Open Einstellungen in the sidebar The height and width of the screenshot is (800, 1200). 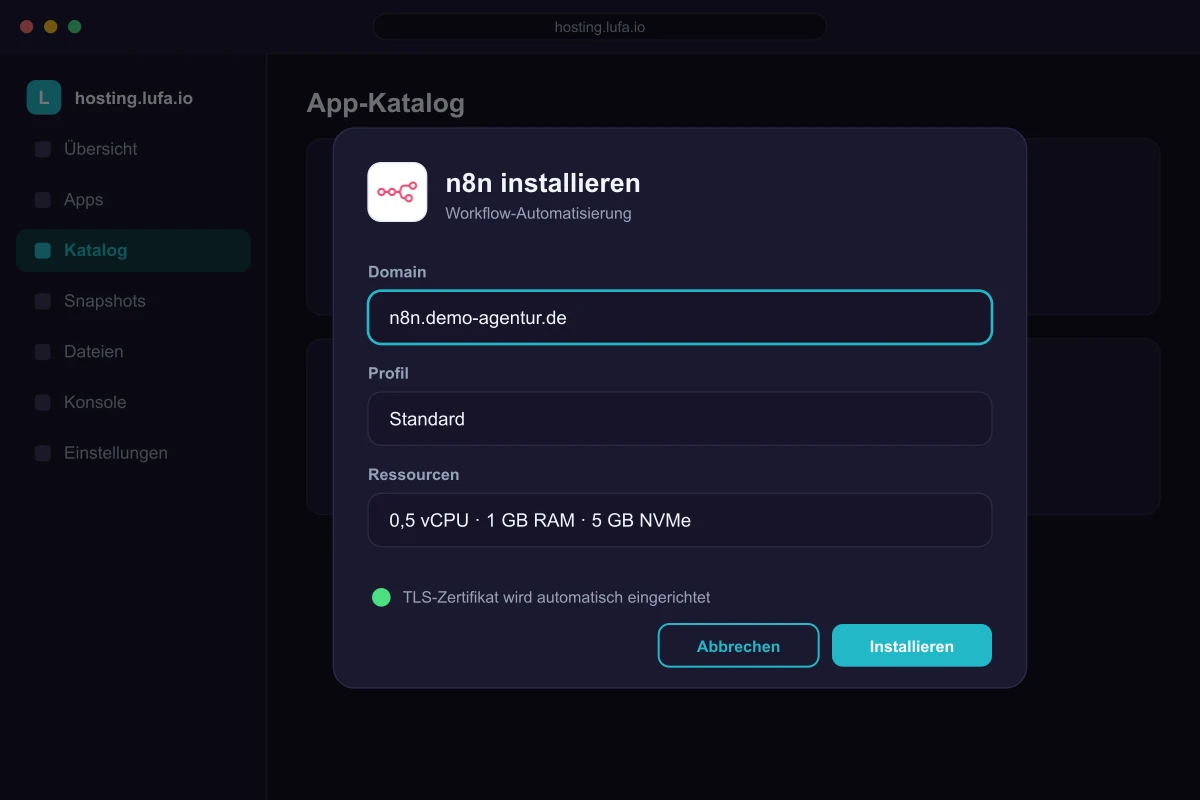coord(133,453)
